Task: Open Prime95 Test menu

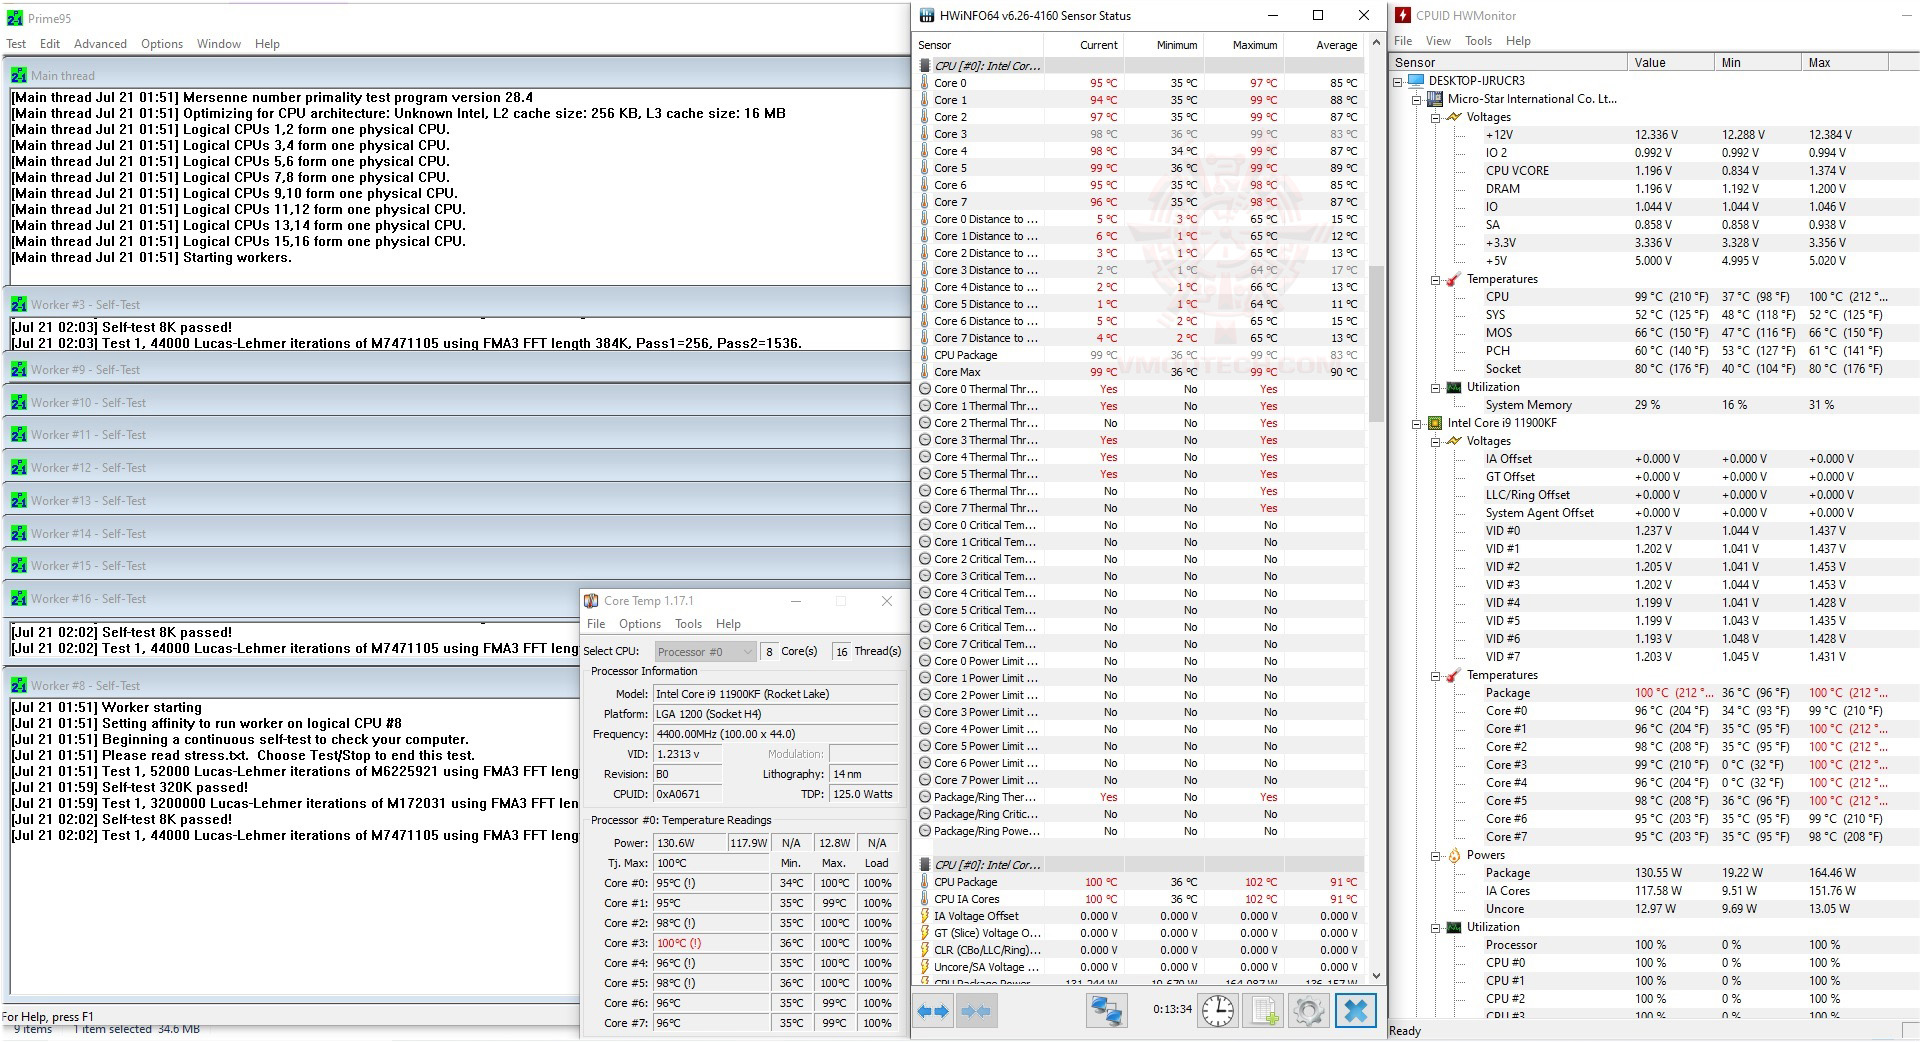Action: [x=16, y=44]
